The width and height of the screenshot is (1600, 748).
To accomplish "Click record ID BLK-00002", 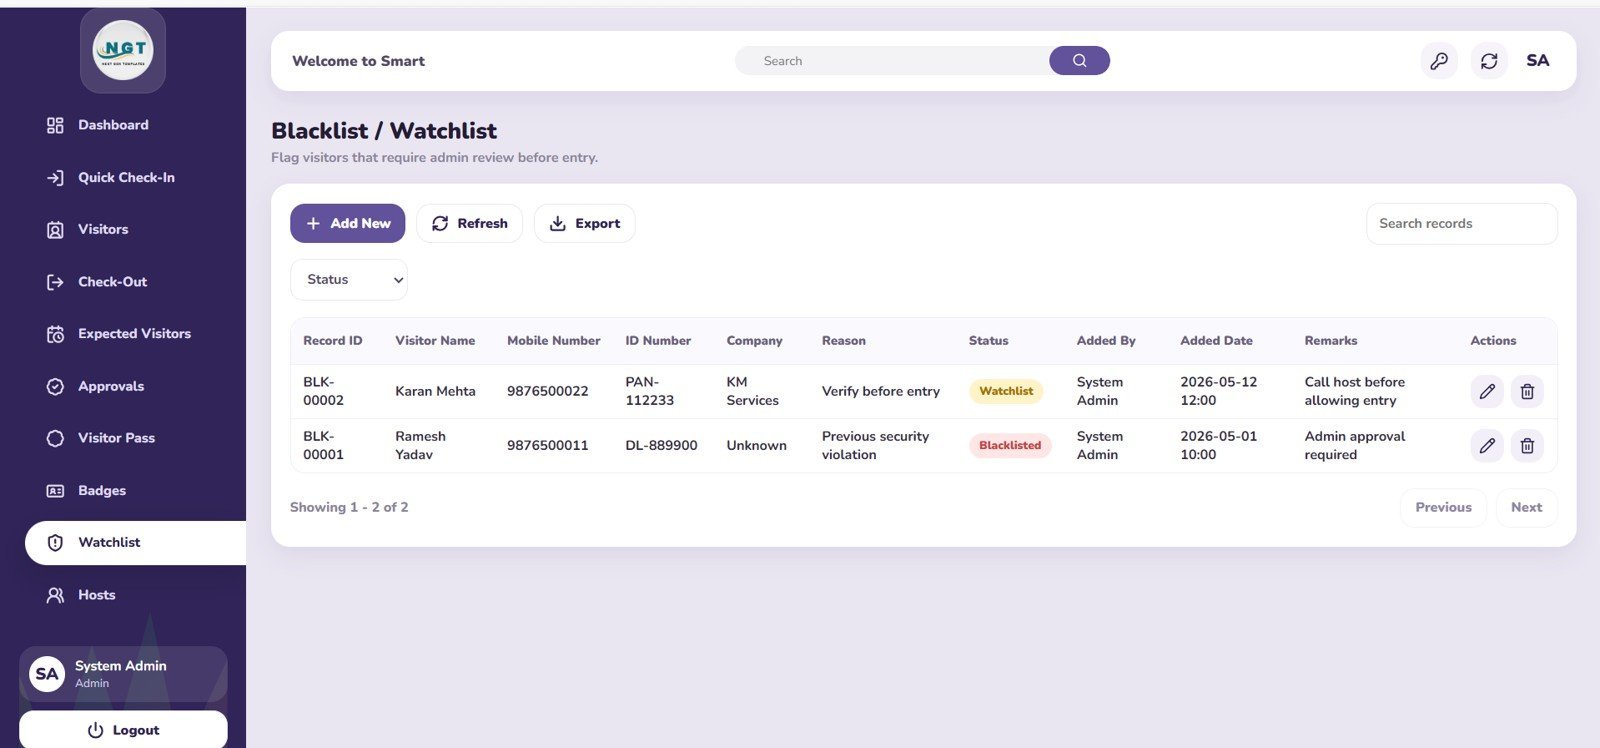I will (x=323, y=391).
